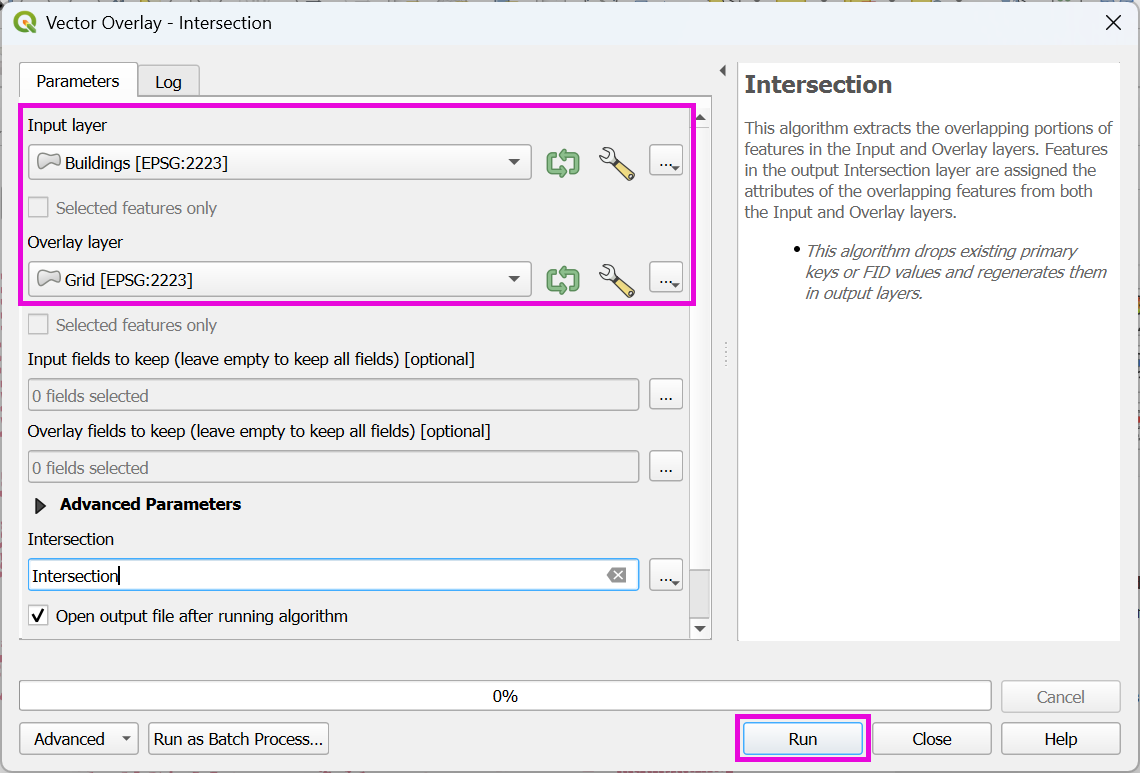Run the Intersection algorithm
The width and height of the screenshot is (1140, 773).
coord(803,739)
